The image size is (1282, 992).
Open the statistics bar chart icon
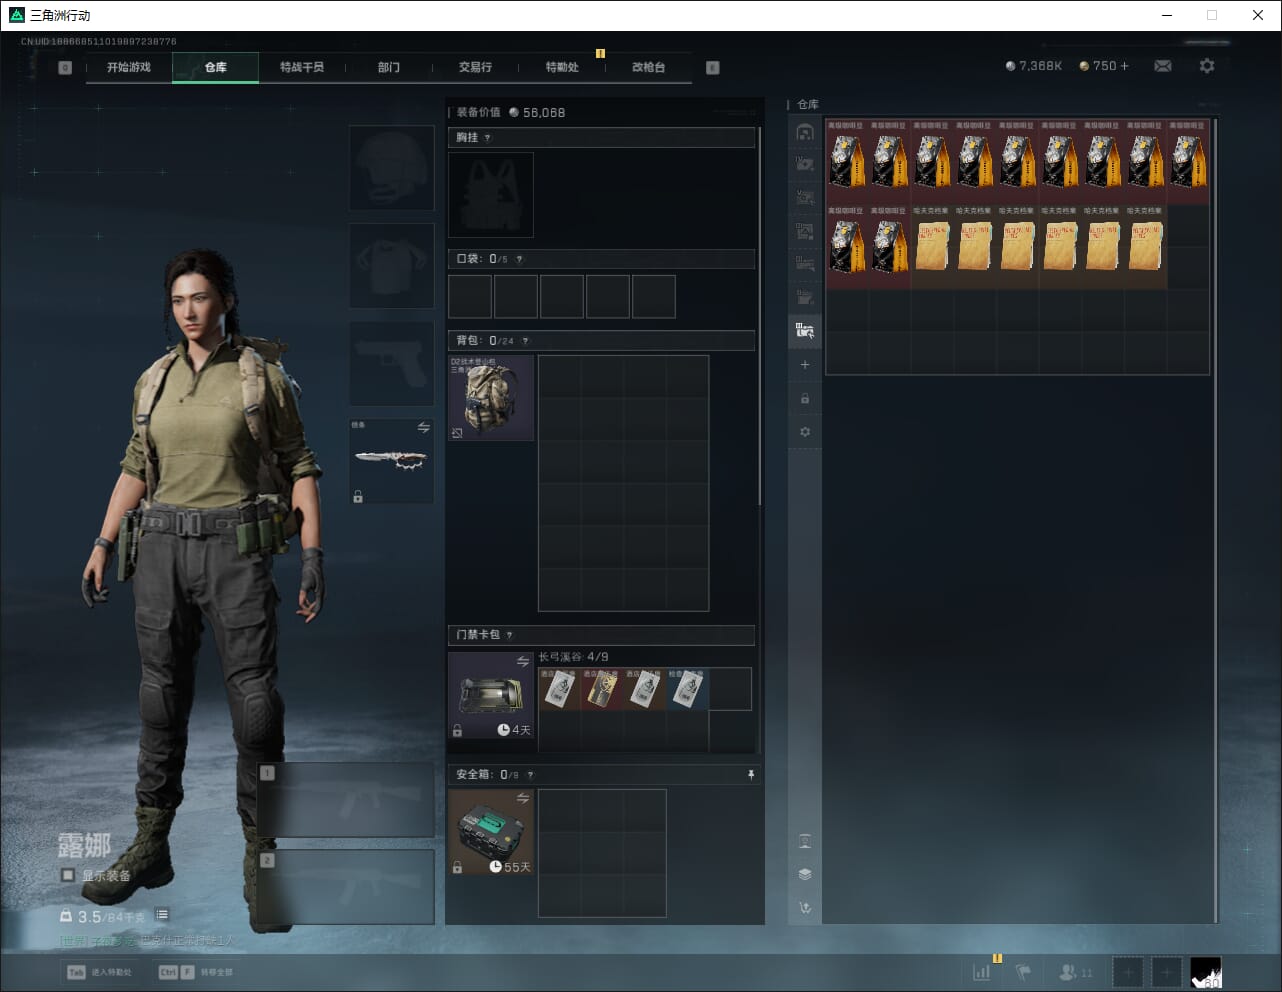pyautogui.click(x=982, y=972)
